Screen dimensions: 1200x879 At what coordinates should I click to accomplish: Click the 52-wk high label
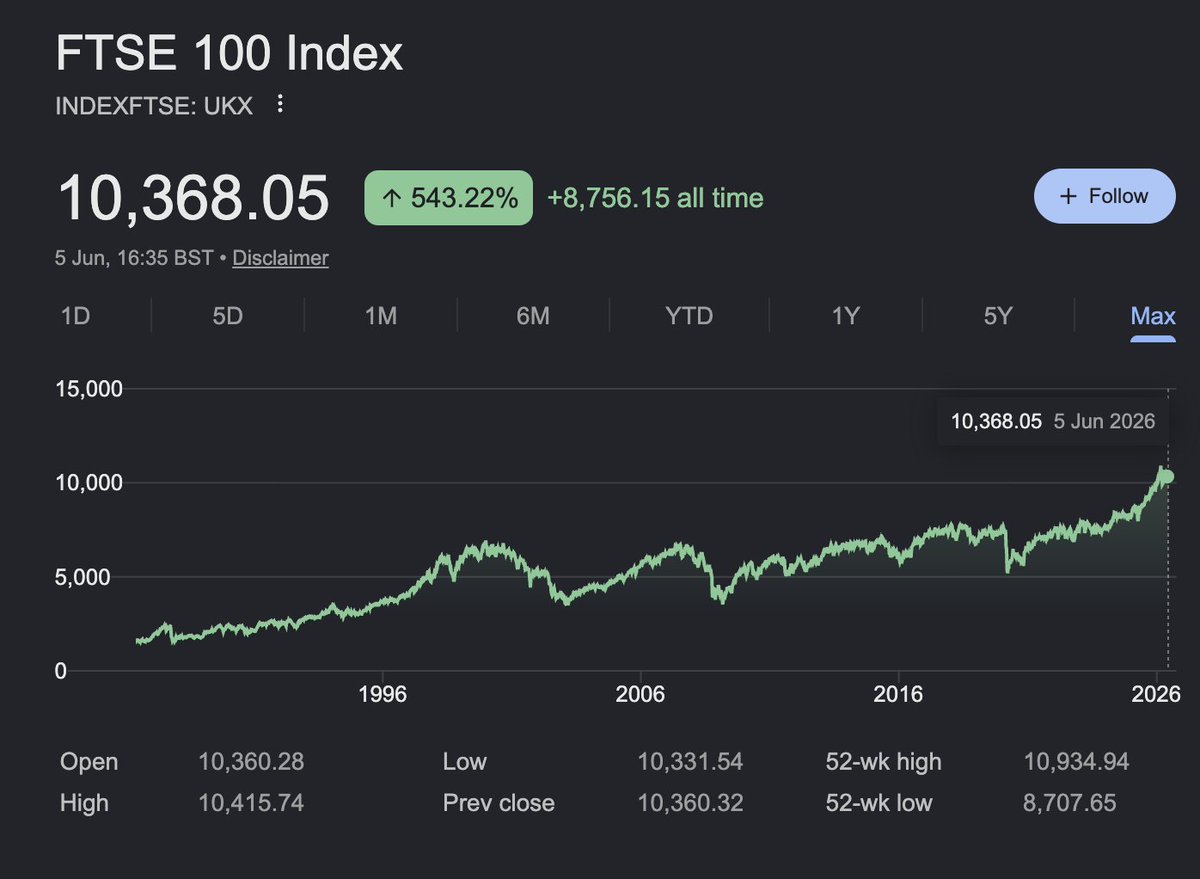pos(884,762)
